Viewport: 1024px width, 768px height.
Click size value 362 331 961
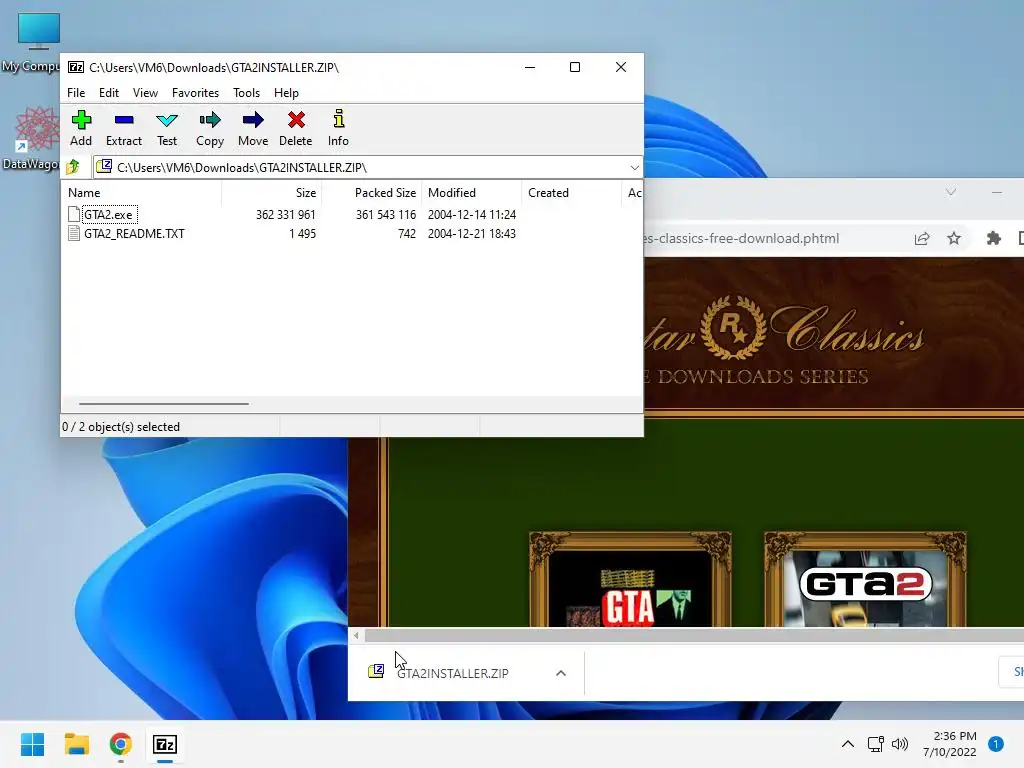click(x=285, y=215)
